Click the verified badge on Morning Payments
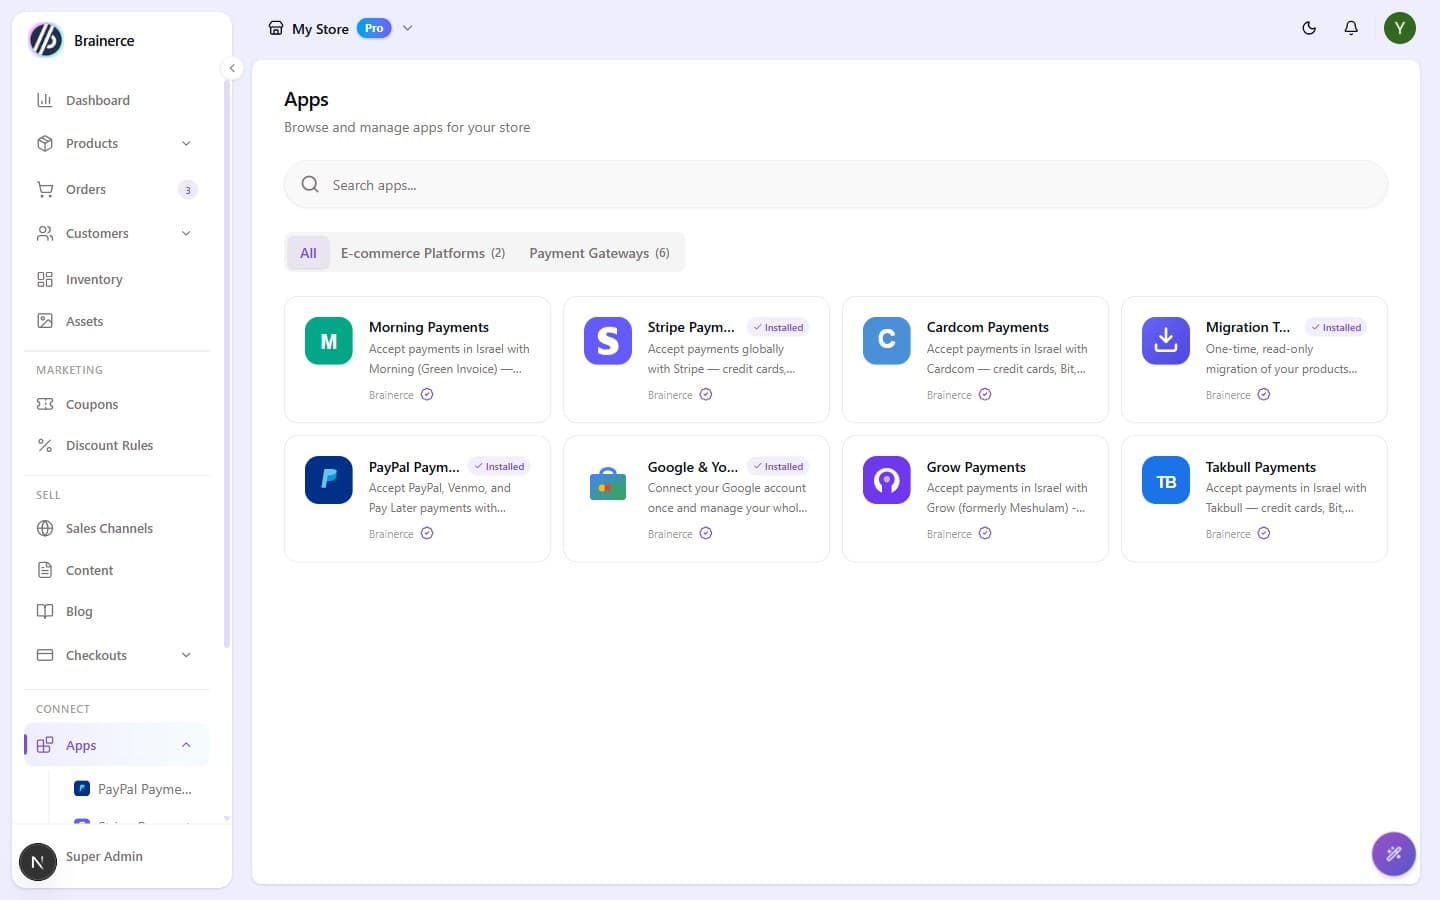The height and width of the screenshot is (900, 1440). click(x=427, y=394)
